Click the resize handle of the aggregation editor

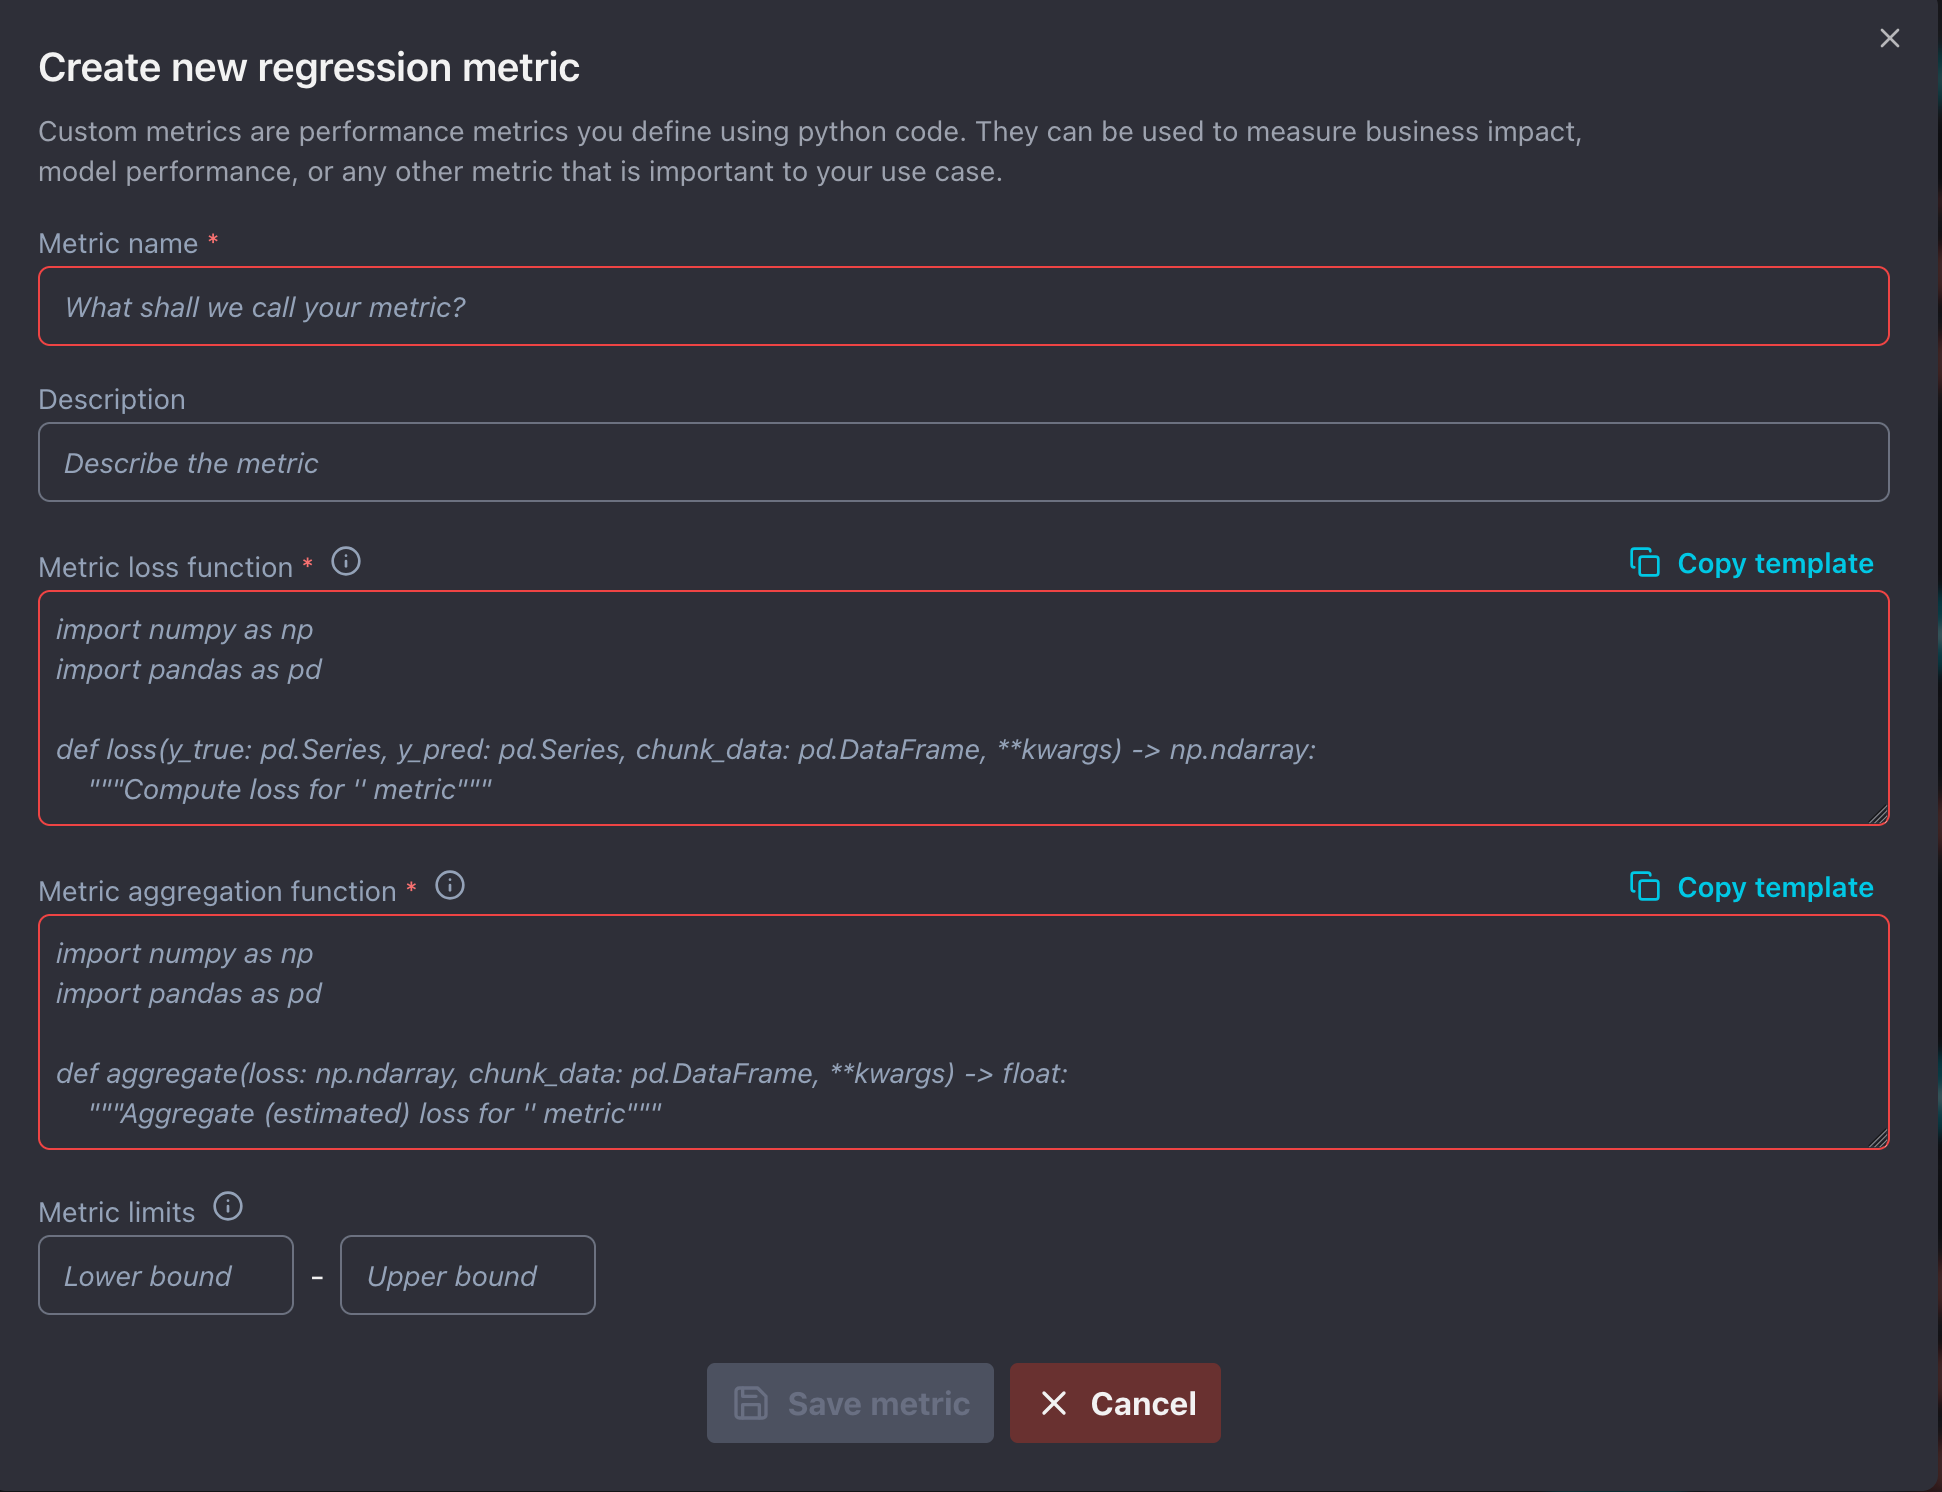pos(1878,1137)
